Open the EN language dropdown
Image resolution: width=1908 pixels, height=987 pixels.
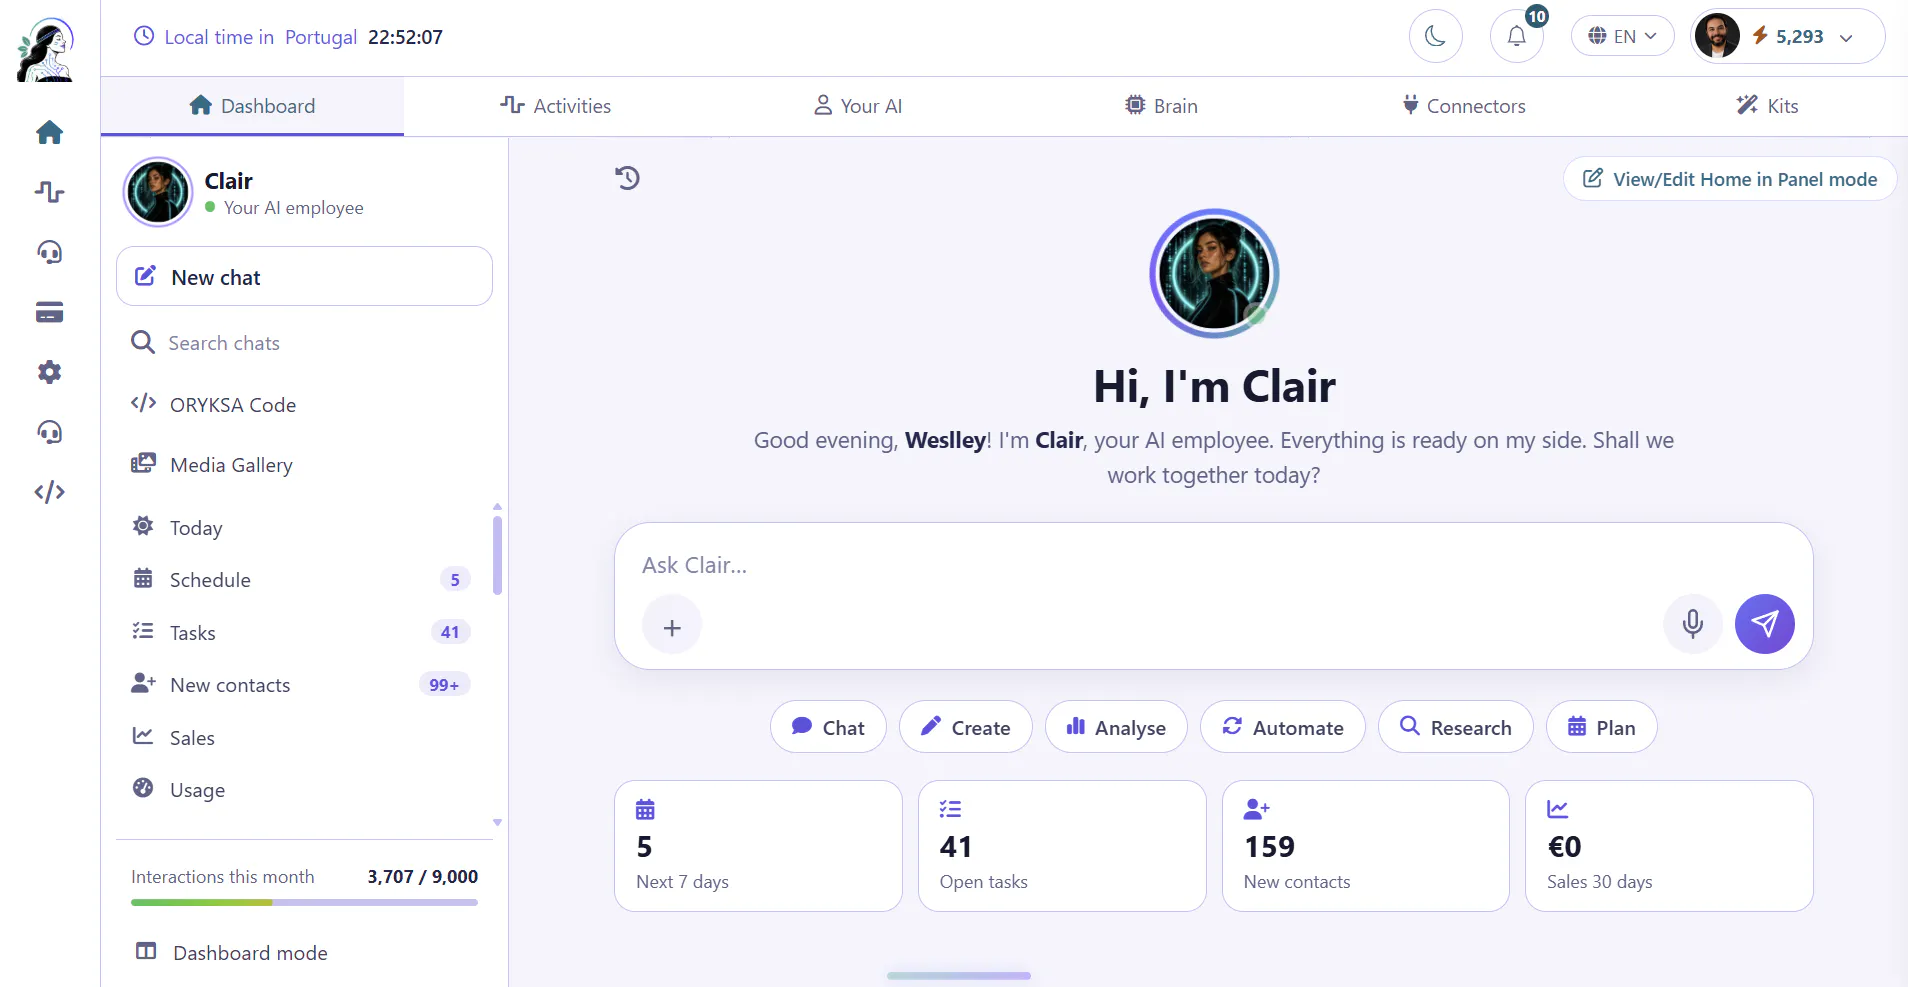coord(1622,36)
